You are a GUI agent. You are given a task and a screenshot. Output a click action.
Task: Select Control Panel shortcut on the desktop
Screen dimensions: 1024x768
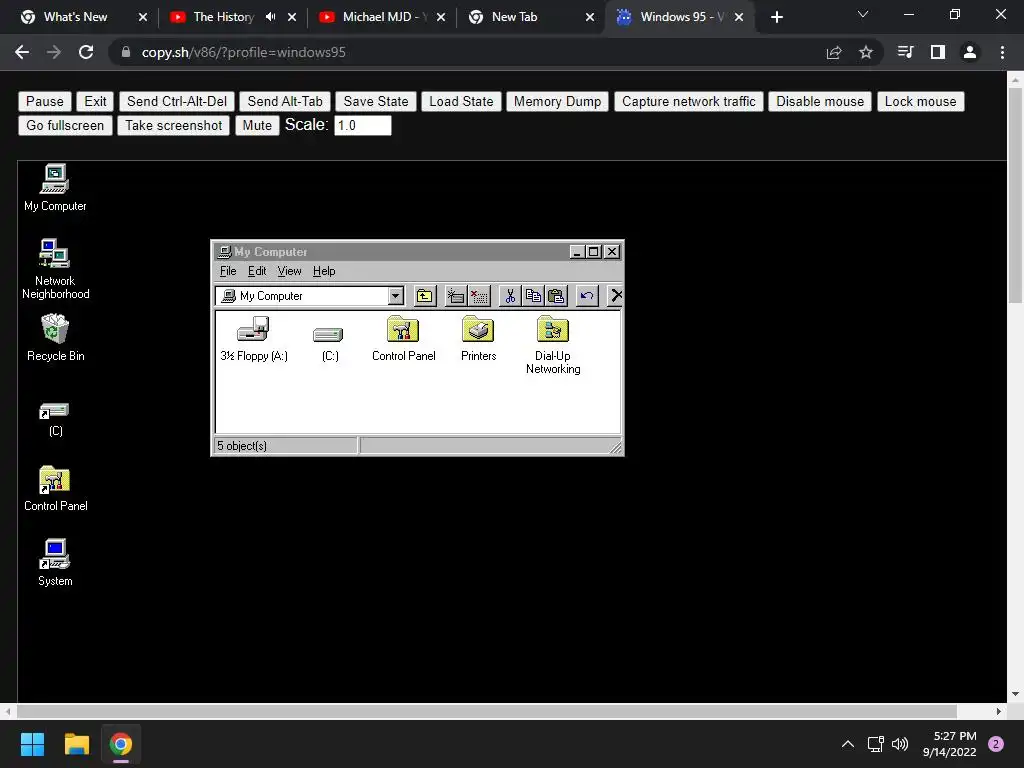[56, 488]
